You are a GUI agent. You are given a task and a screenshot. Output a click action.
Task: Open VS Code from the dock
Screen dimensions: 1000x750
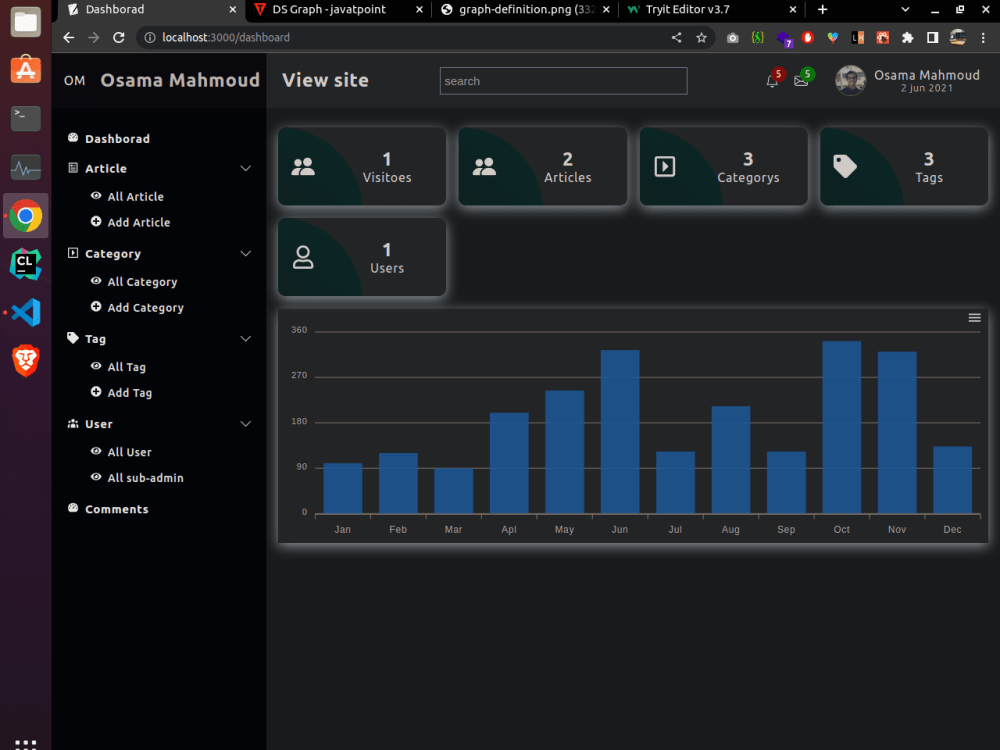(x=26, y=312)
